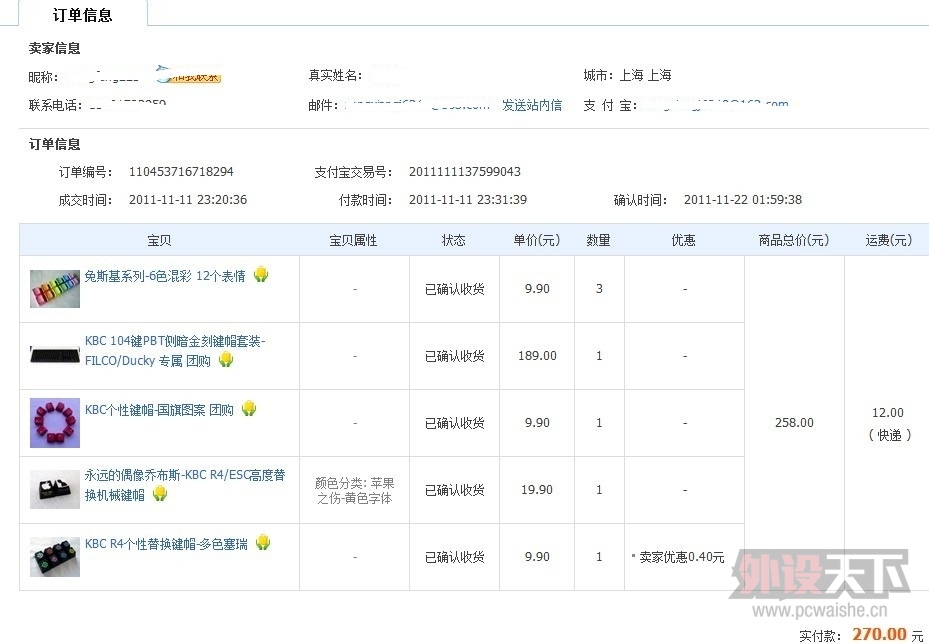Viewport: 929px width, 644px height.
Task: Click the confirm time 2011-11-22 01:59:38
Action: (x=743, y=200)
